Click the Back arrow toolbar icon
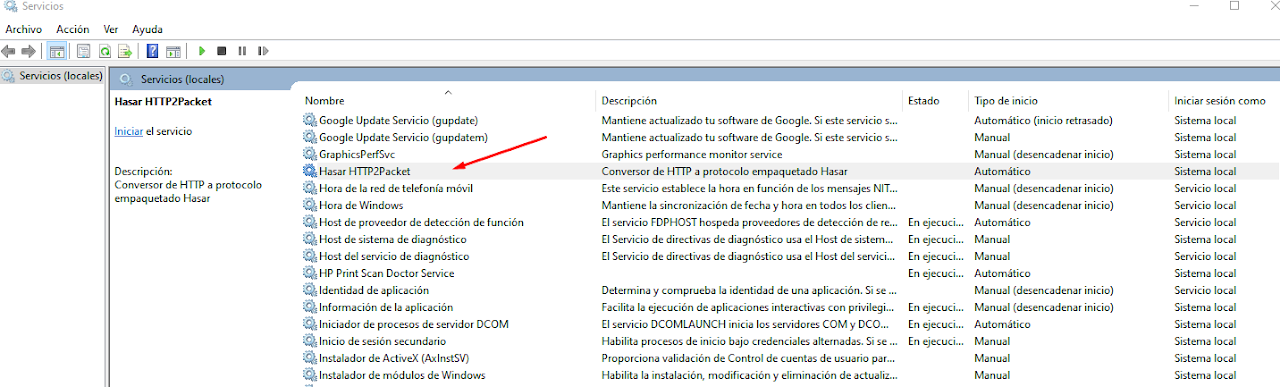The image size is (1280, 387). coord(9,51)
